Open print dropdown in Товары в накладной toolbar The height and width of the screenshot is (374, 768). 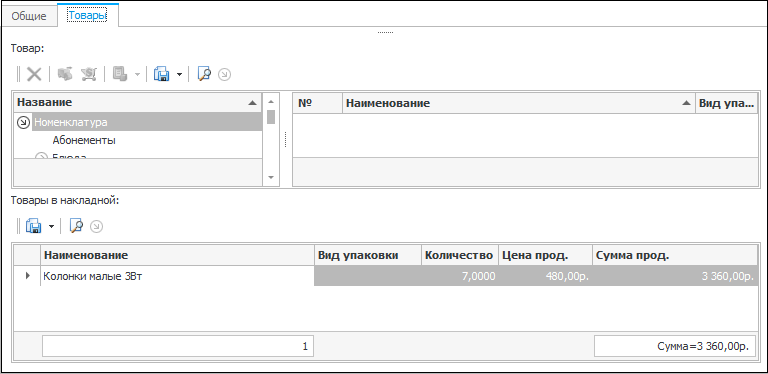point(51,227)
